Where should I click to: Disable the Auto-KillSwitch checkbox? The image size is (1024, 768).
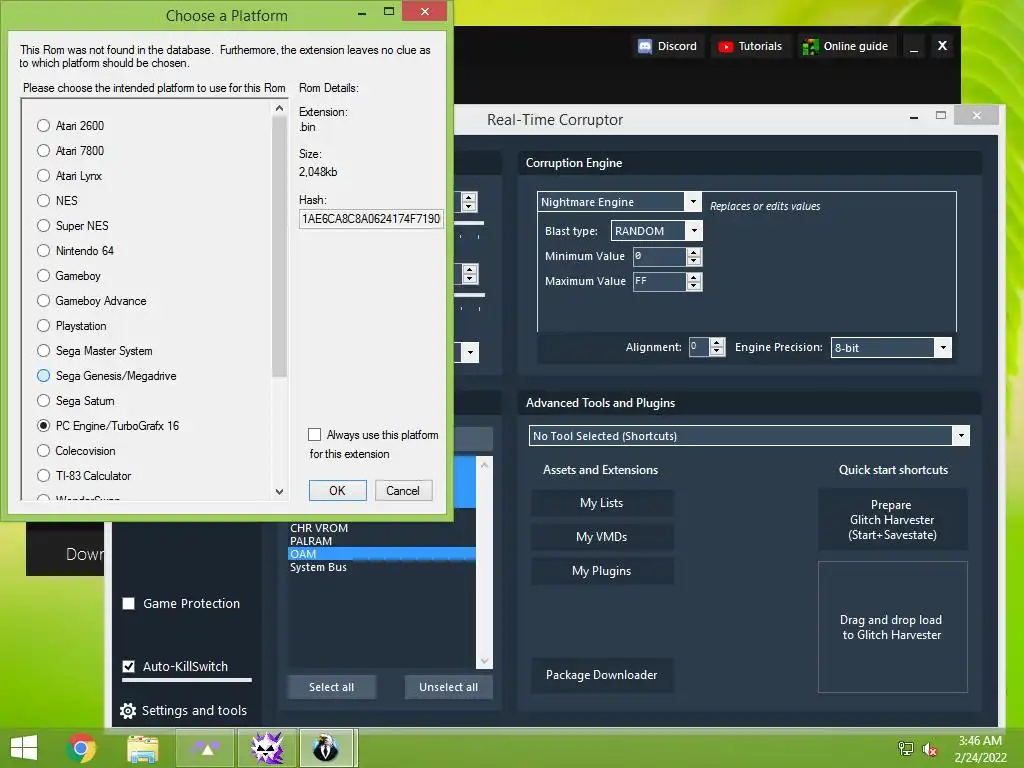(x=129, y=666)
